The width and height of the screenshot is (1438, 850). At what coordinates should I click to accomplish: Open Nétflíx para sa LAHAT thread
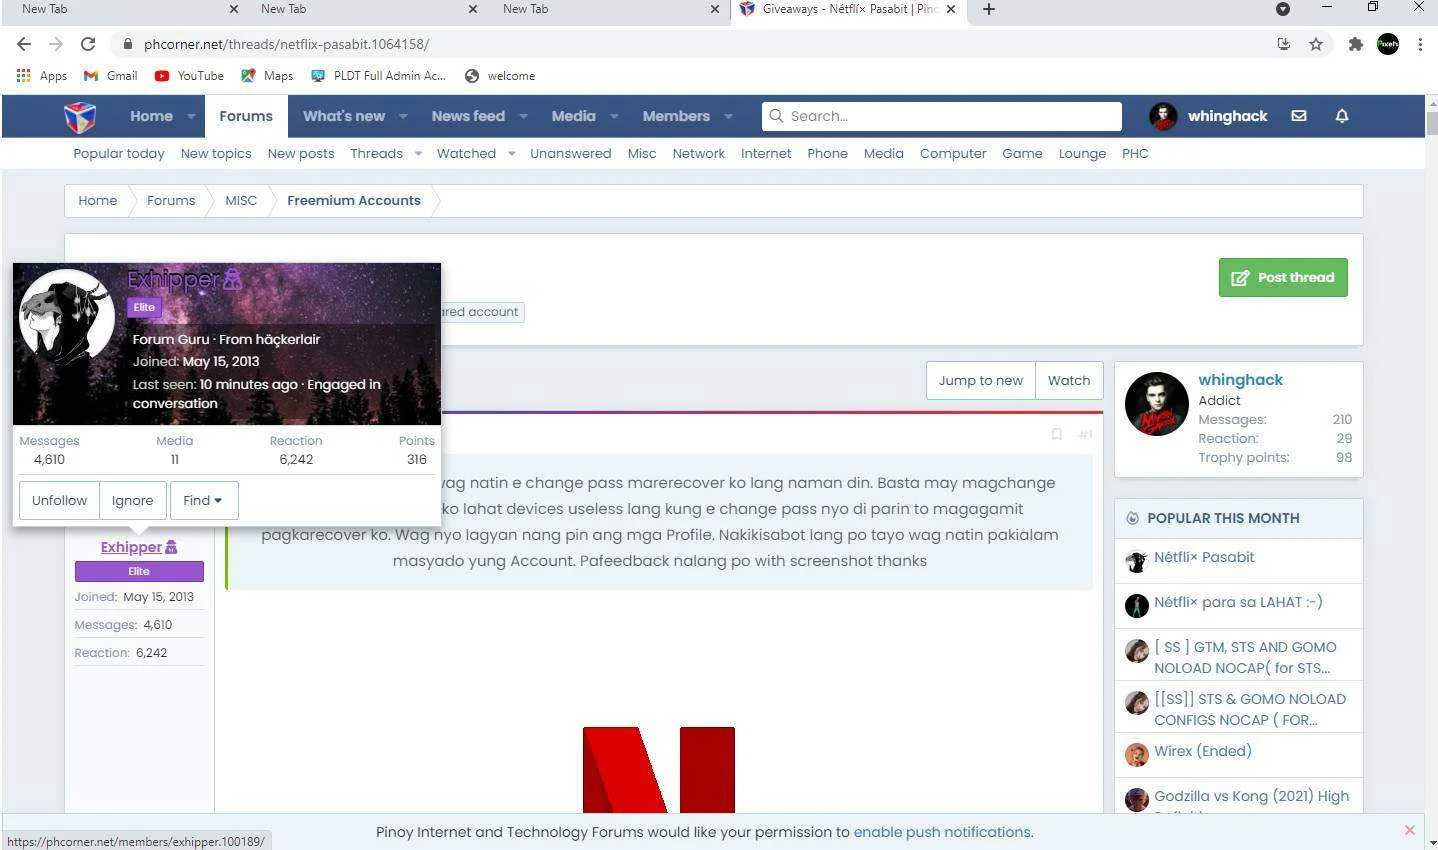1238,602
